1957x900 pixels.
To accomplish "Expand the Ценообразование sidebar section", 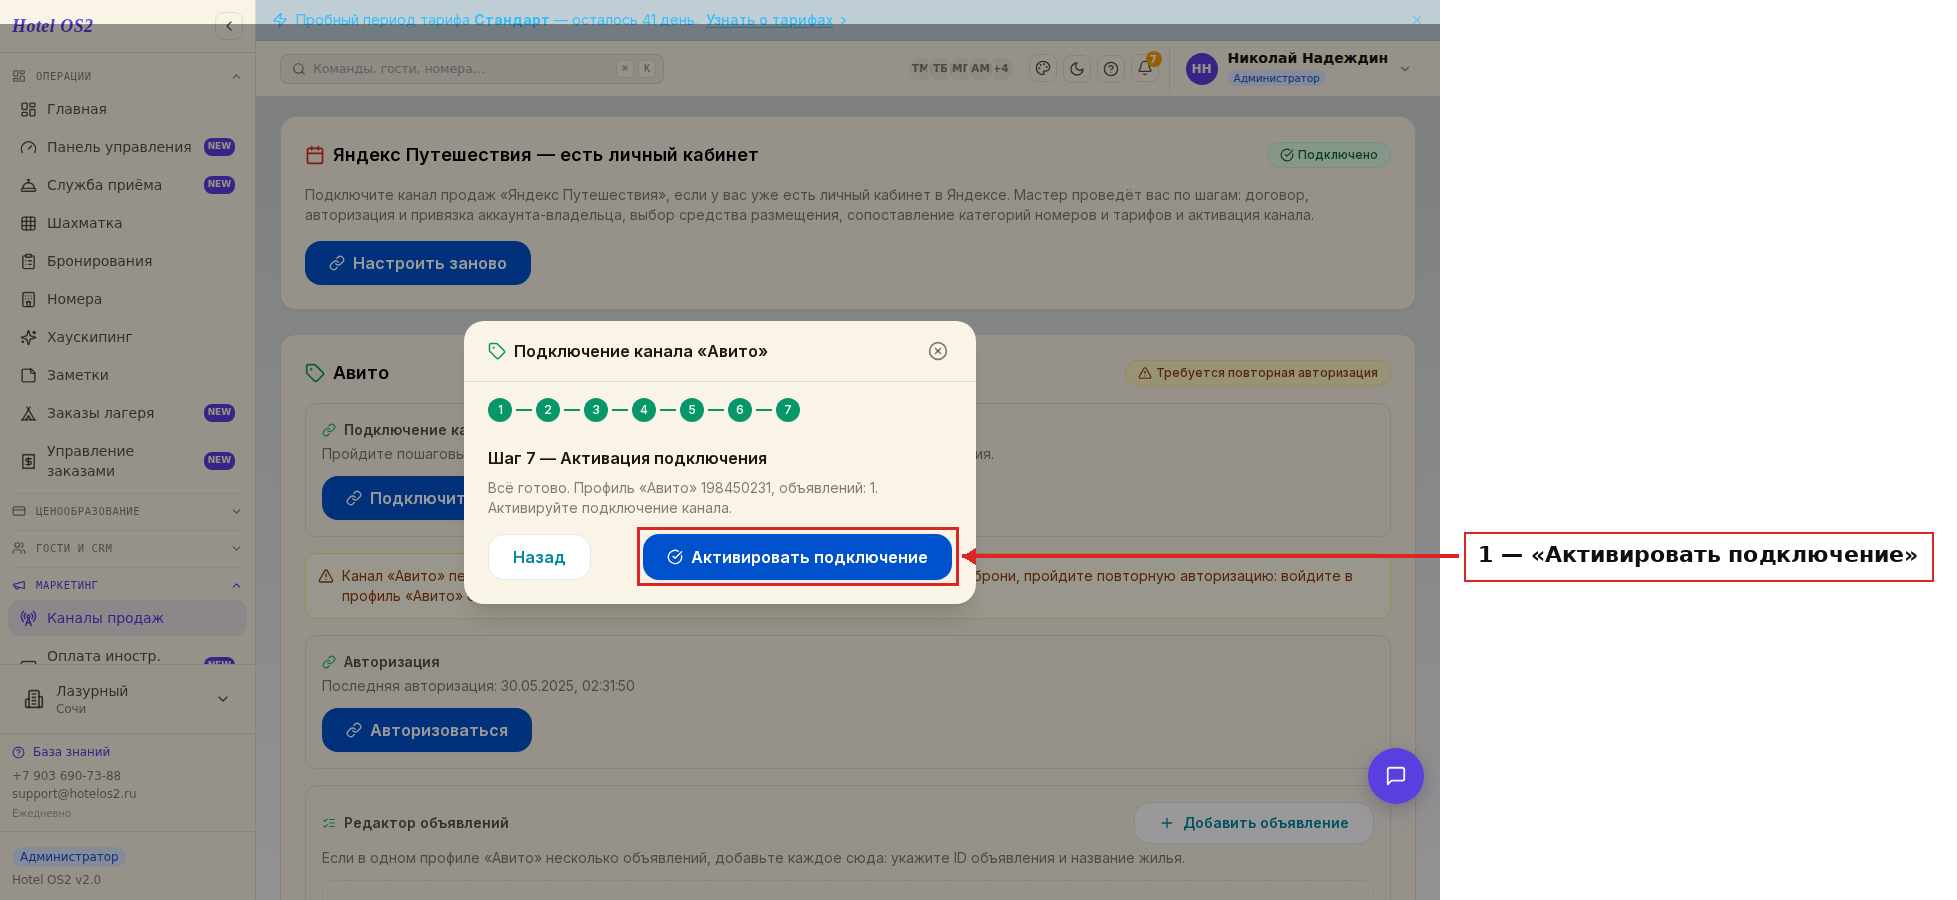I will point(127,511).
